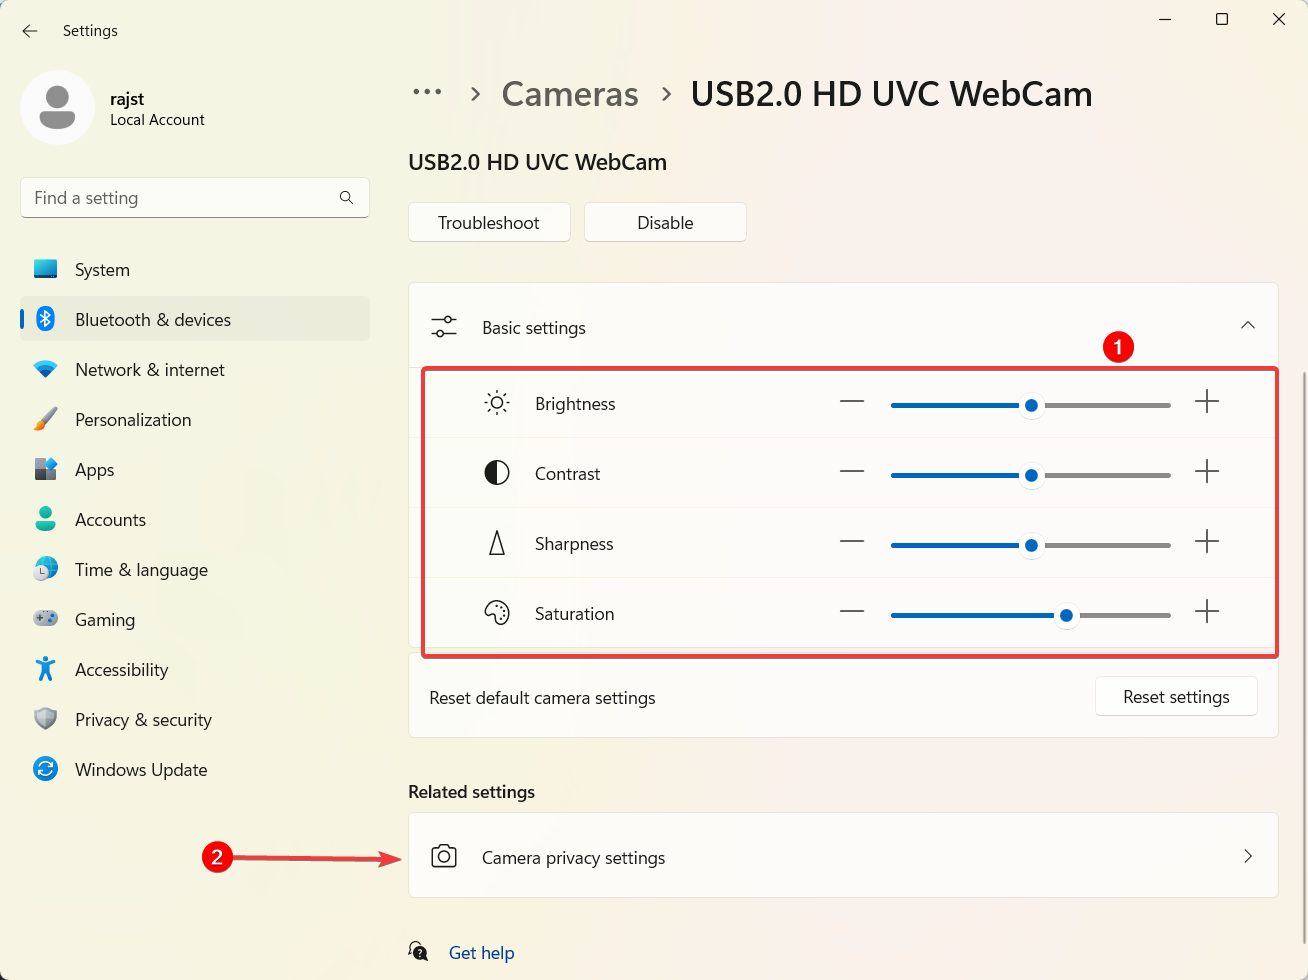Select Bluetooth & devices in sidebar

[195, 319]
